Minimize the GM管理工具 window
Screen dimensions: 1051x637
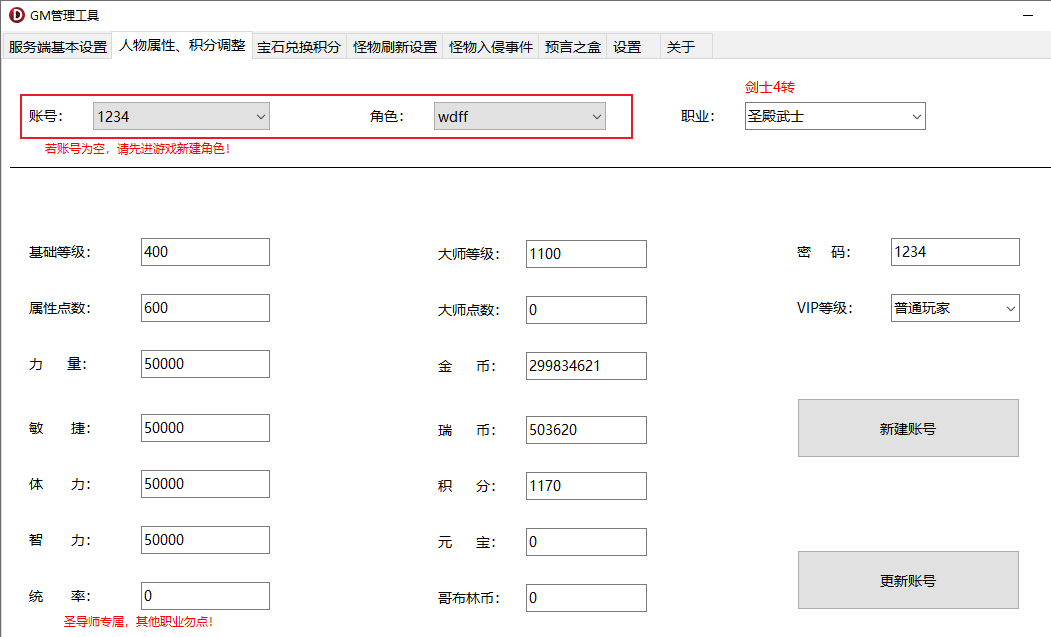[x=1028, y=15]
